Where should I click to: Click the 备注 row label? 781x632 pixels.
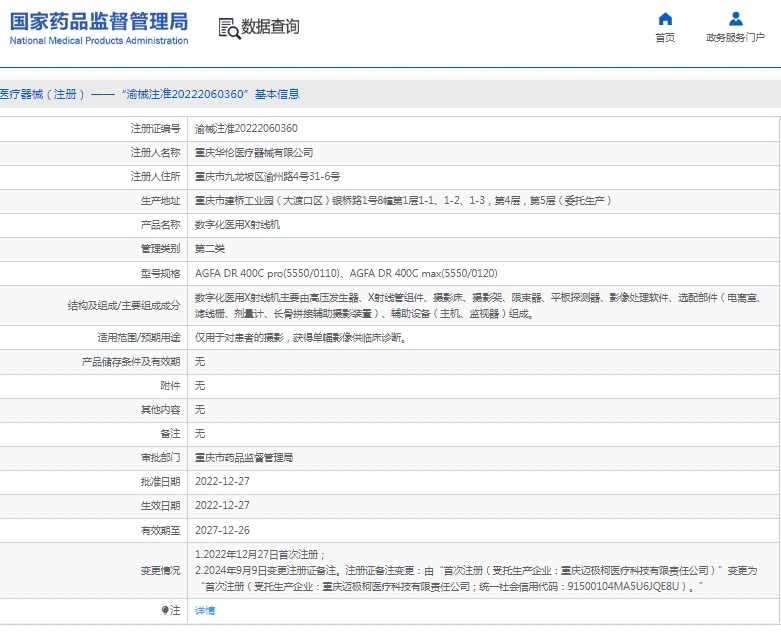(170, 434)
